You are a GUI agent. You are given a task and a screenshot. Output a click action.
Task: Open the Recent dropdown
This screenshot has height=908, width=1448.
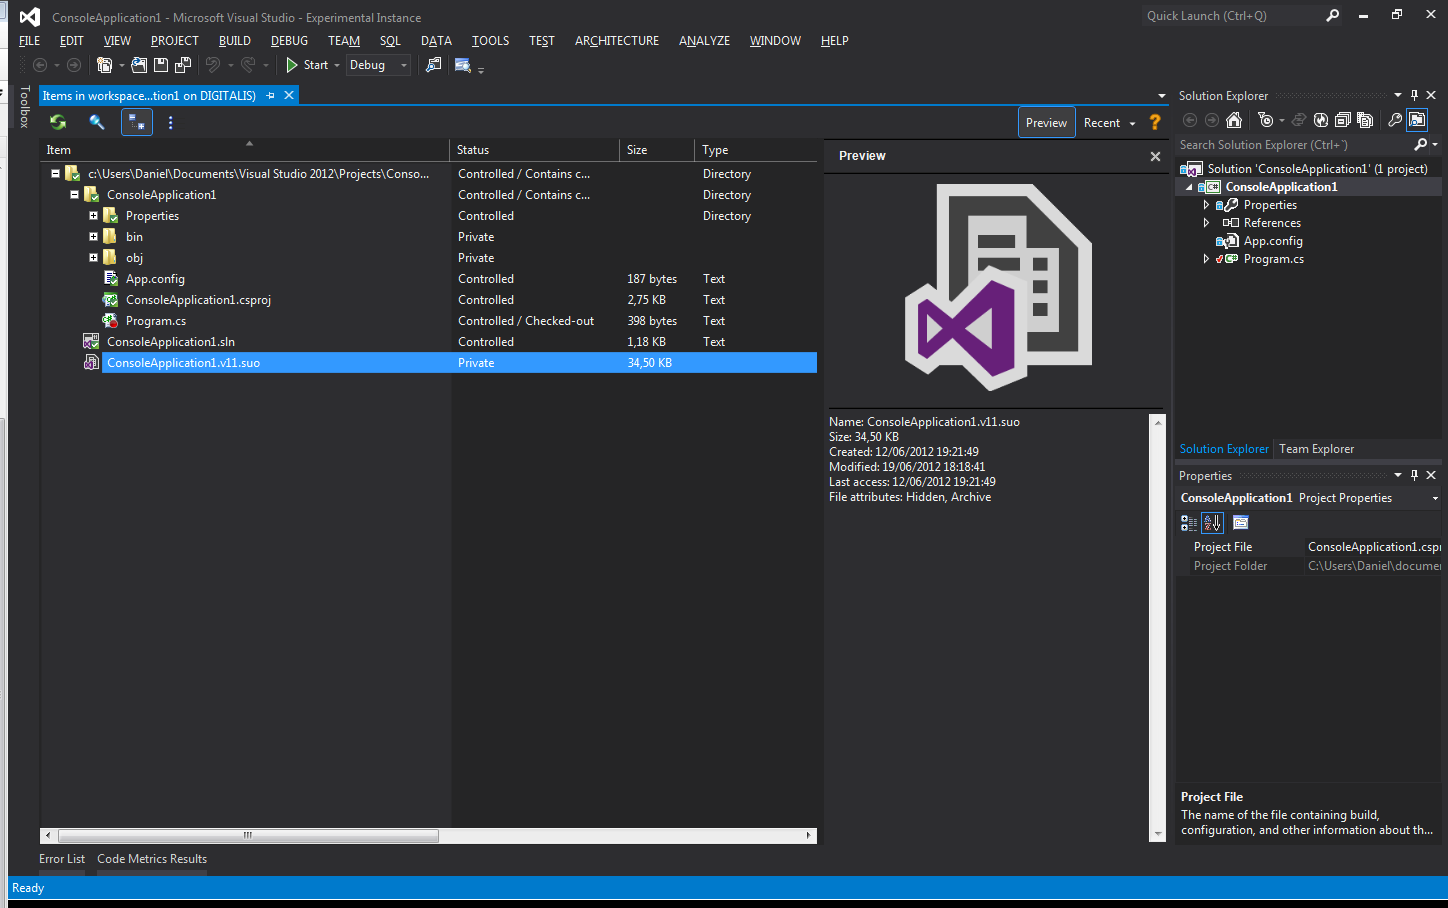click(1110, 122)
